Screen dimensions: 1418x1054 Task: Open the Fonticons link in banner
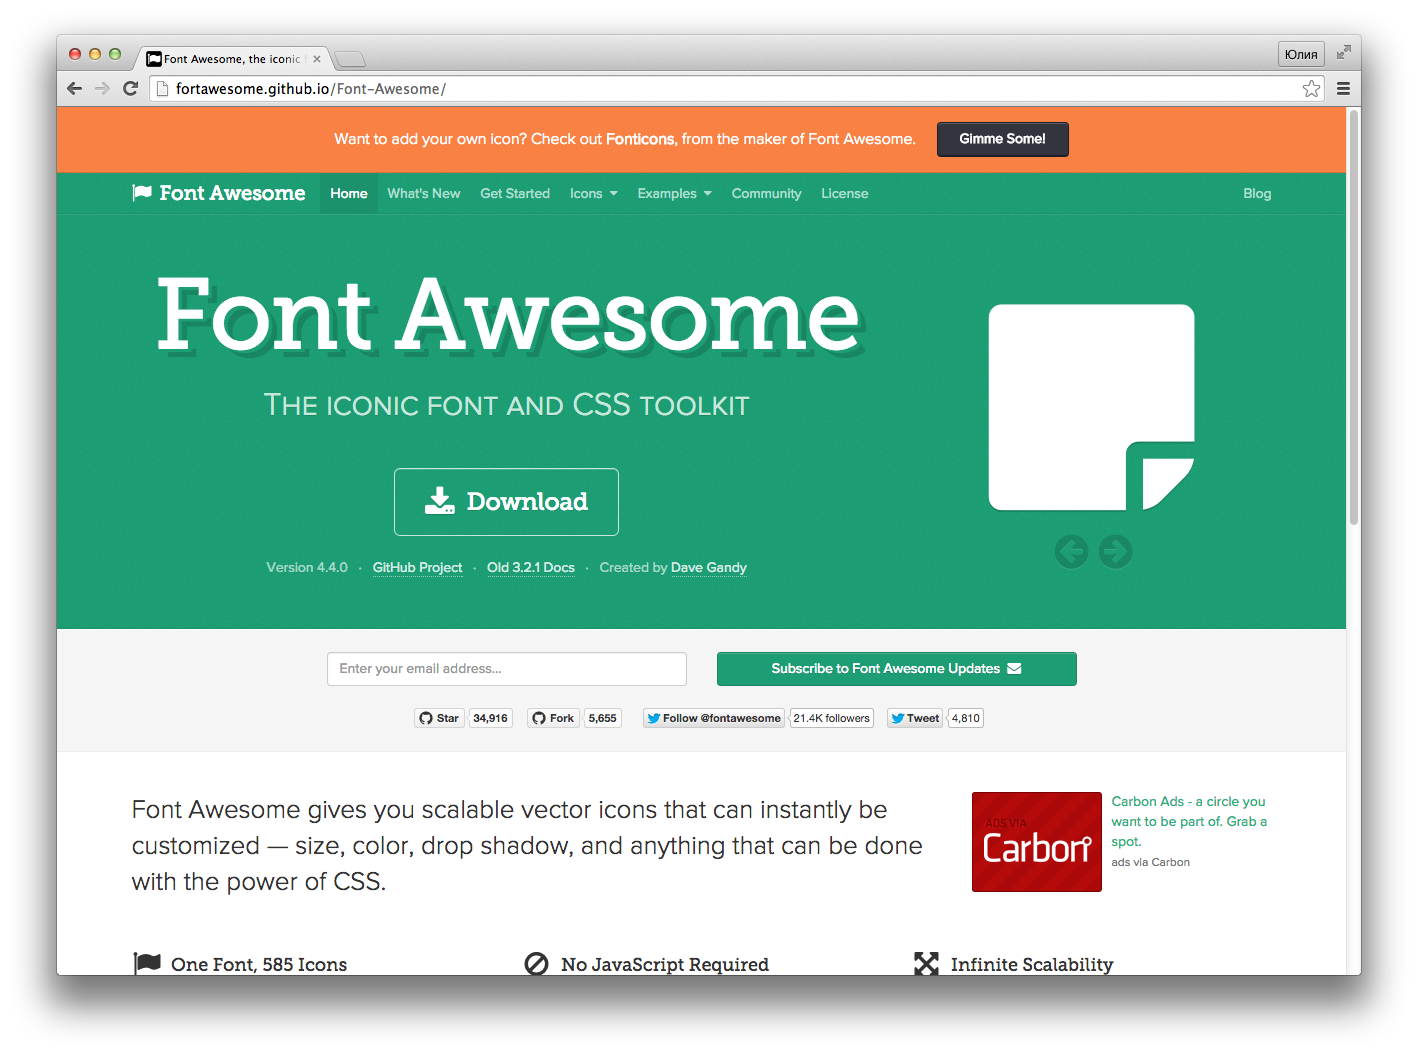point(640,139)
